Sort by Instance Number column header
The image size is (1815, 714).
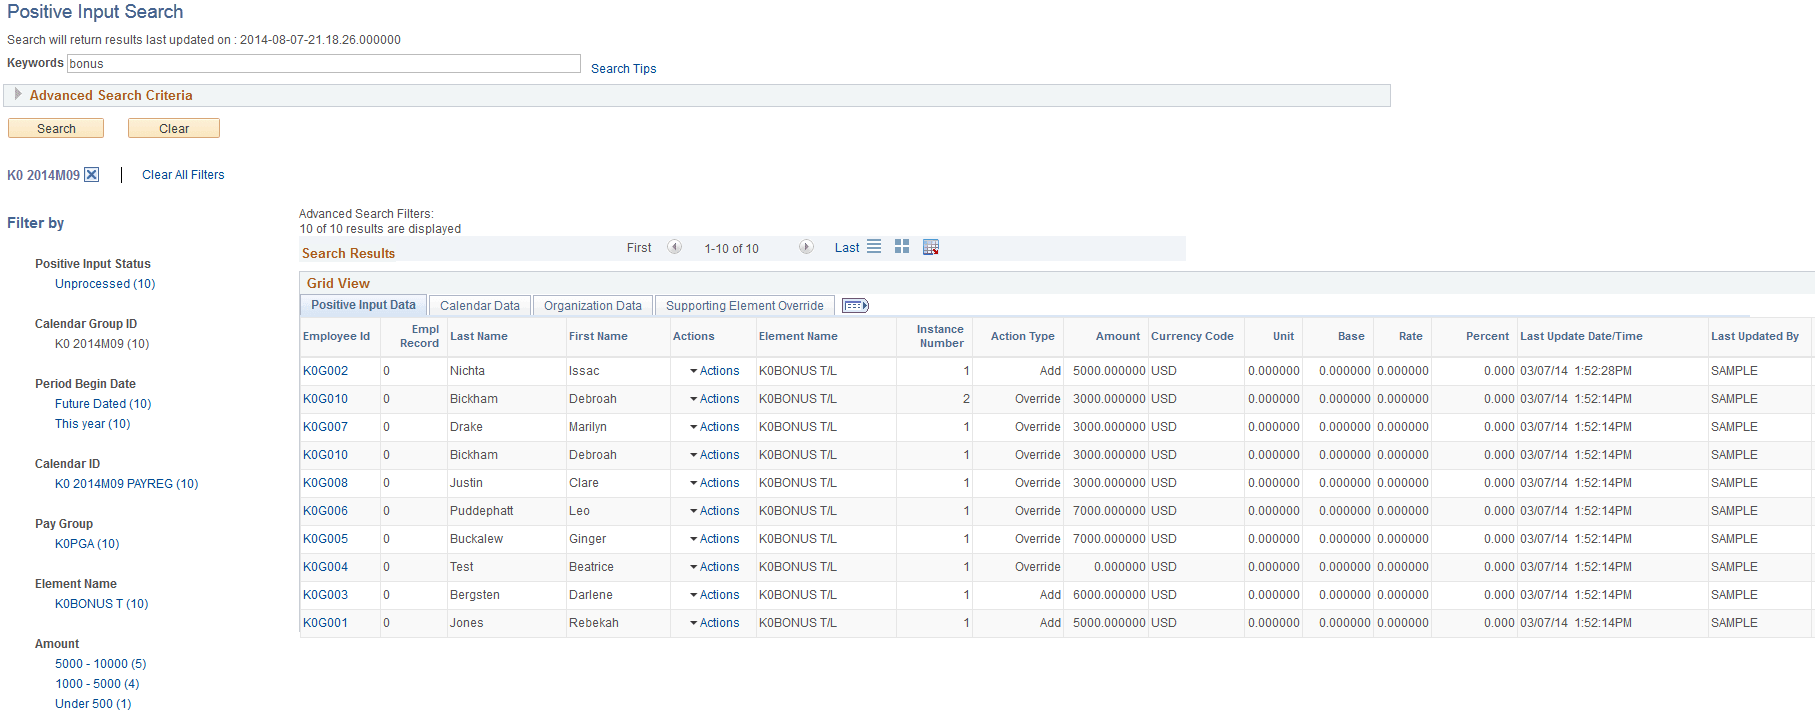(x=940, y=336)
